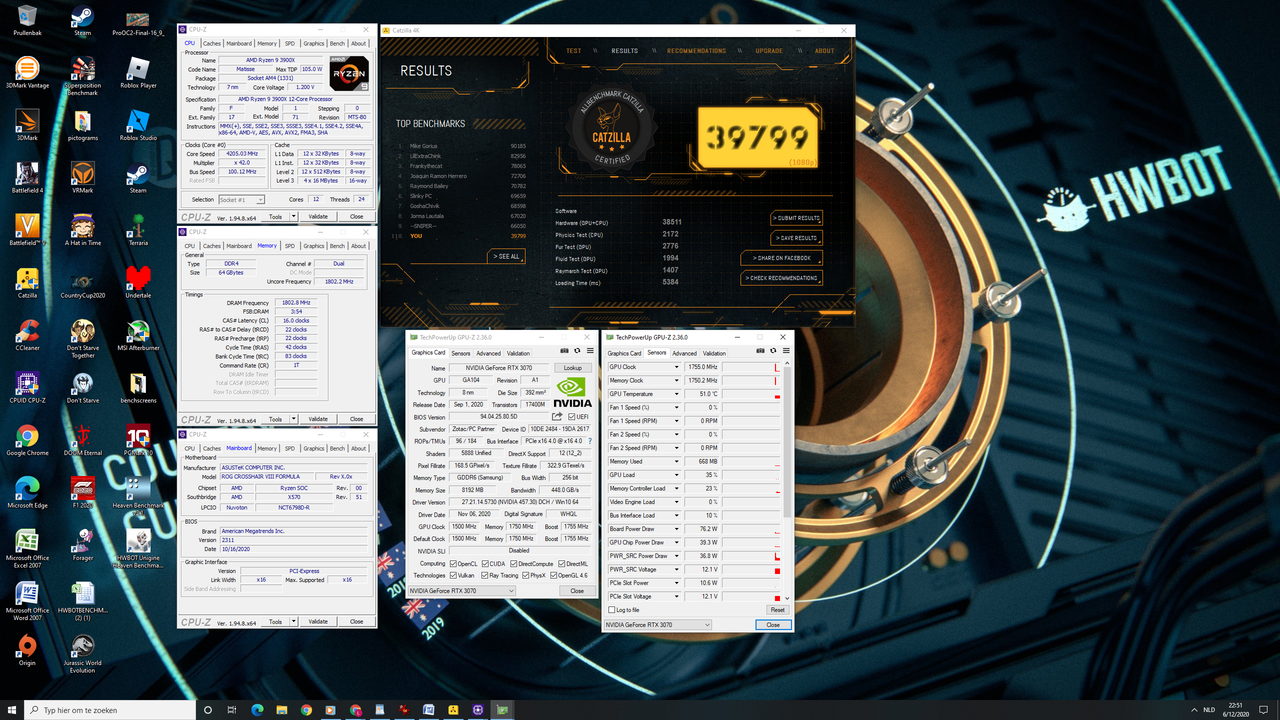Enable Log to file checkbox
The image size is (1280, 720).
coord(613,609)
